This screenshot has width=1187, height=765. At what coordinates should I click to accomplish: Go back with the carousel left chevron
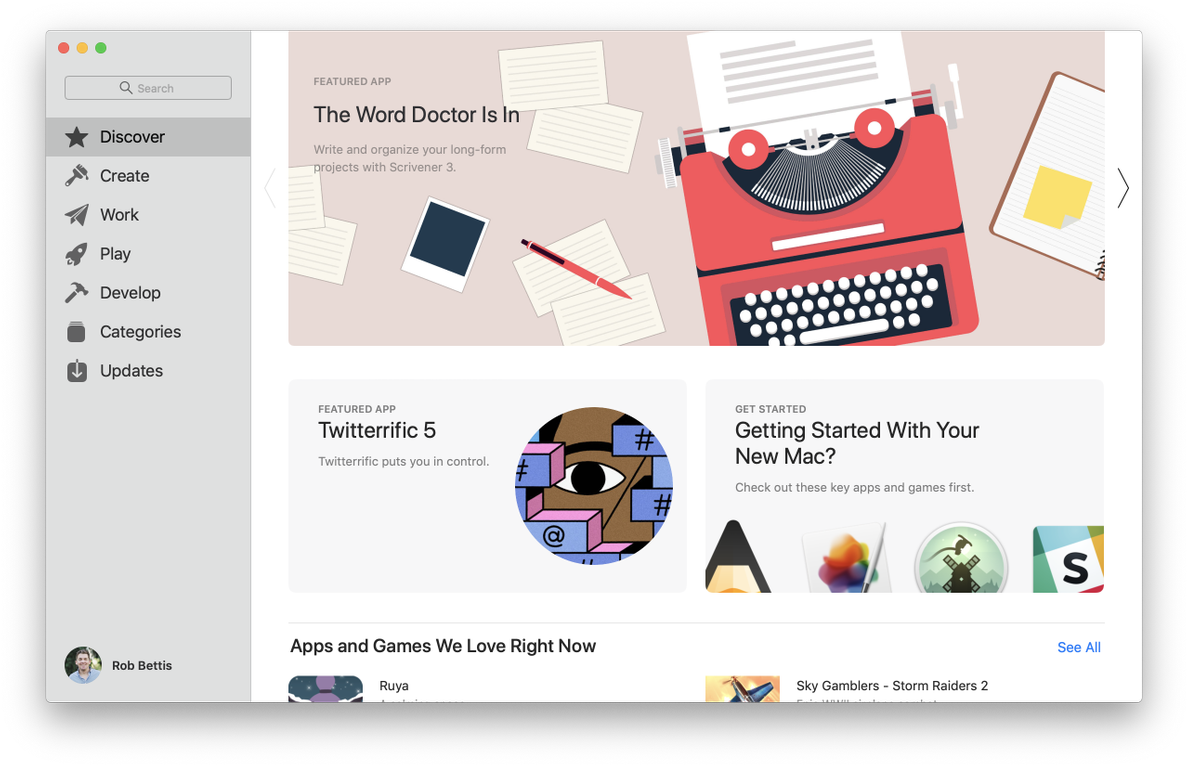270,188
